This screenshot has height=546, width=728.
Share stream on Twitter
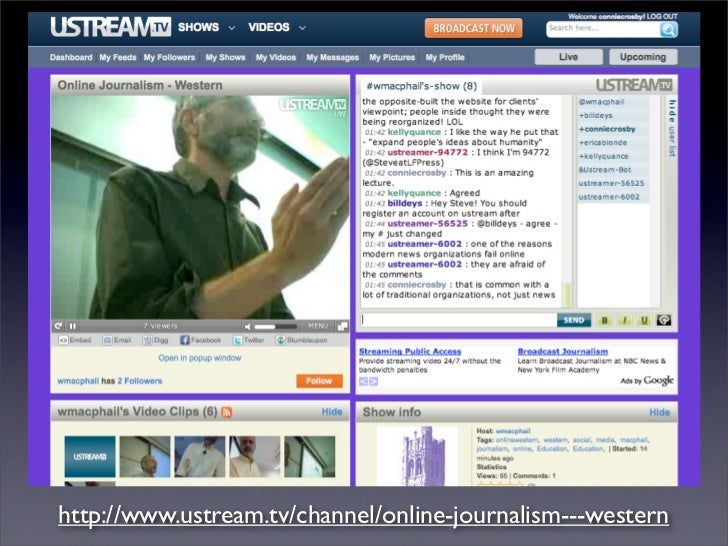(x=248, y=340)
